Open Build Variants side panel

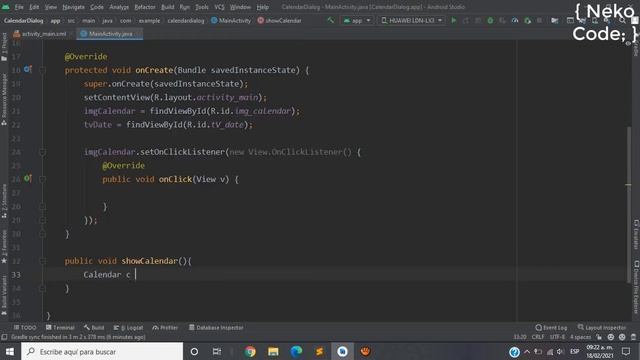click(4, 296)
